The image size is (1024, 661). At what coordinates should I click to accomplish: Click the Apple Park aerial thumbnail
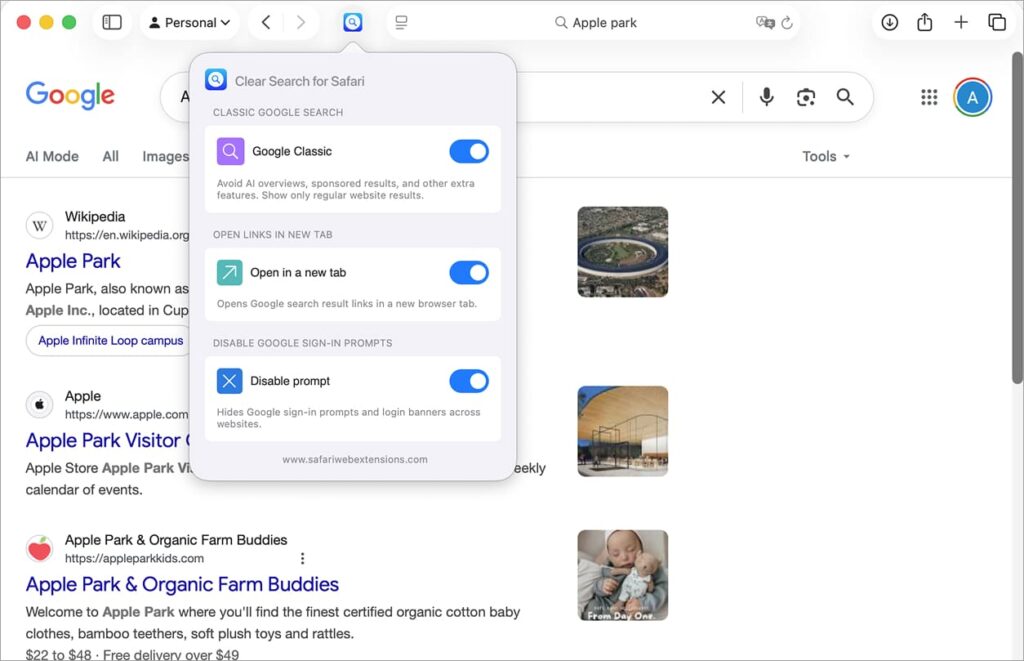[x=622, y=251]
